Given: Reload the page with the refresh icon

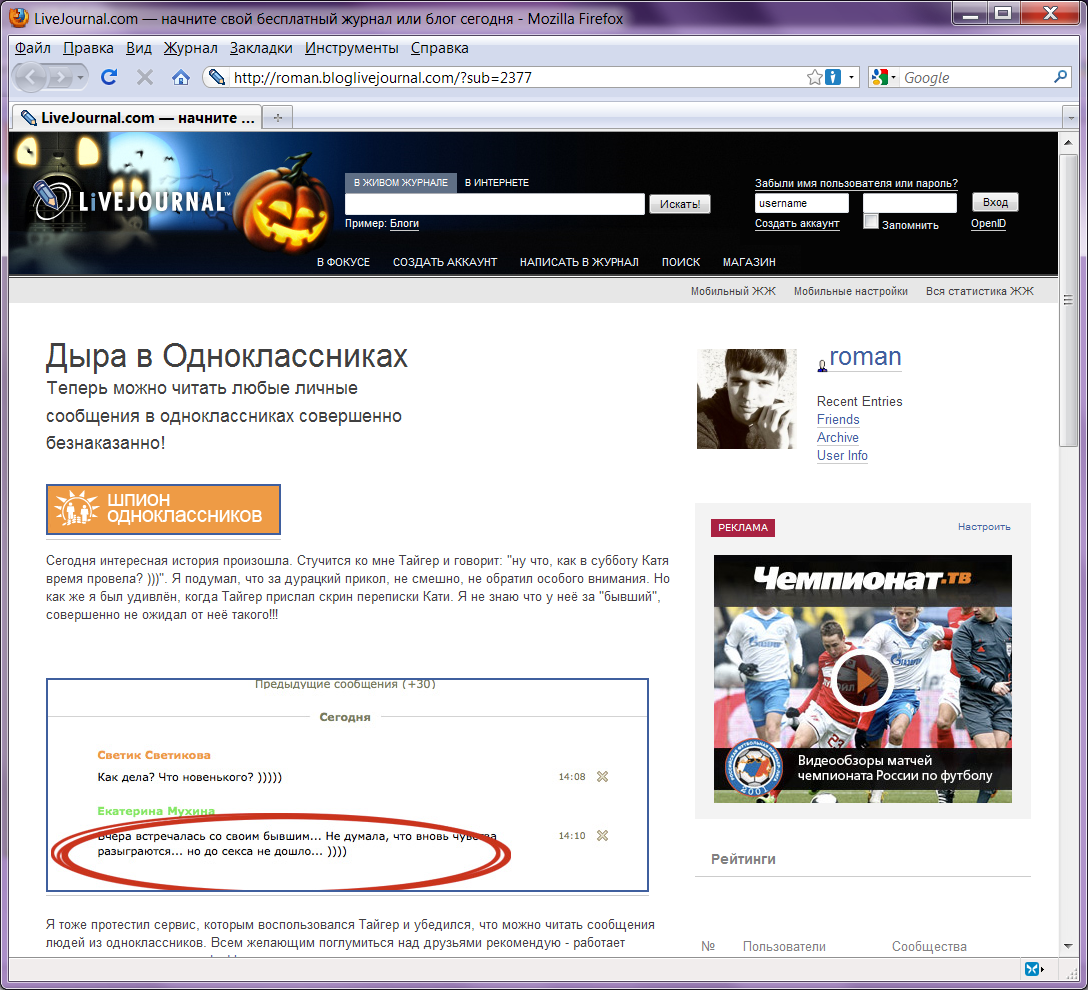Looking at the screenshot, I should 109,77.
